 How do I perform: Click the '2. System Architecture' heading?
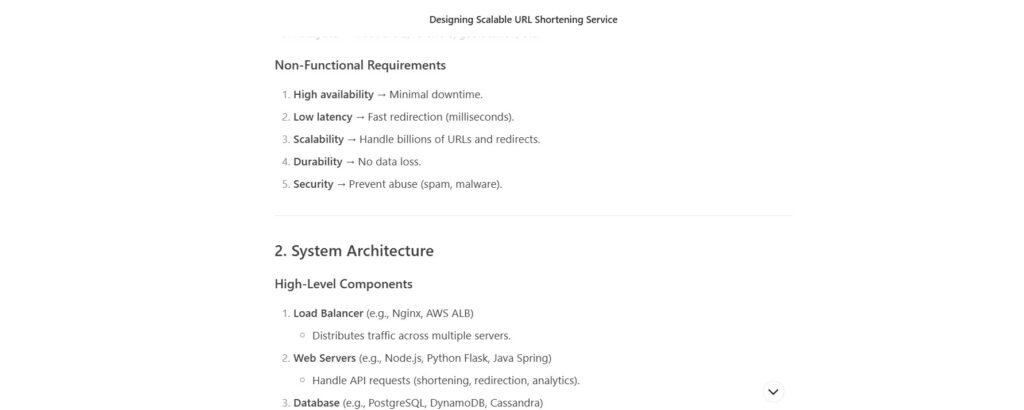pos(354,251)
